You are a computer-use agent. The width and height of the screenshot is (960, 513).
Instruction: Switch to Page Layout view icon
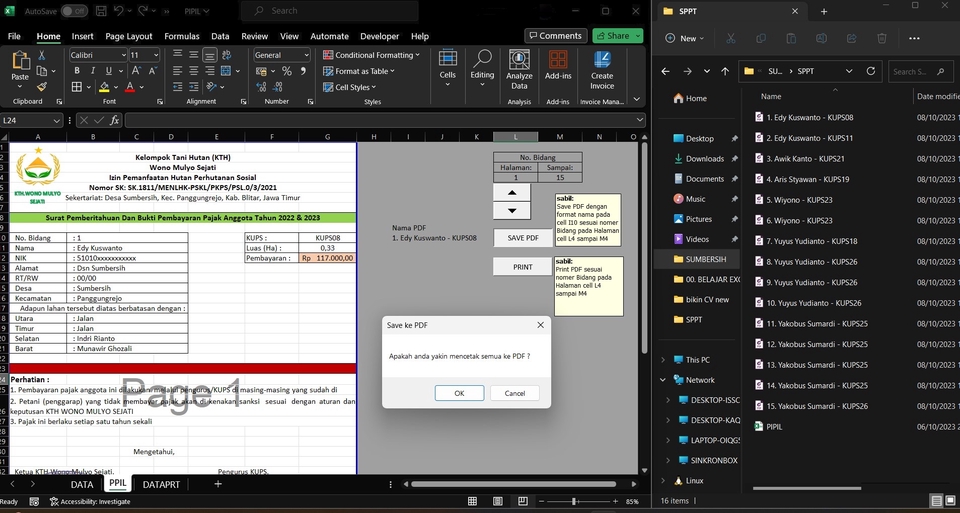click(497, 501)
